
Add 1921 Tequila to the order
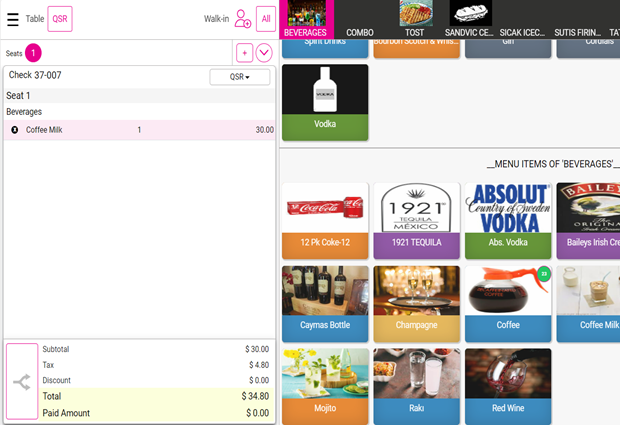[x=416, y=220]
